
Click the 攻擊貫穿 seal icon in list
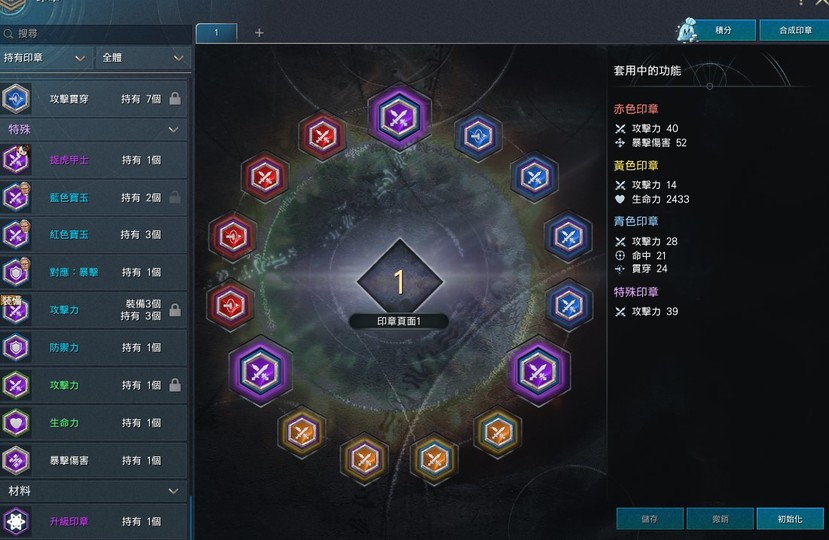tap(16, 98)
